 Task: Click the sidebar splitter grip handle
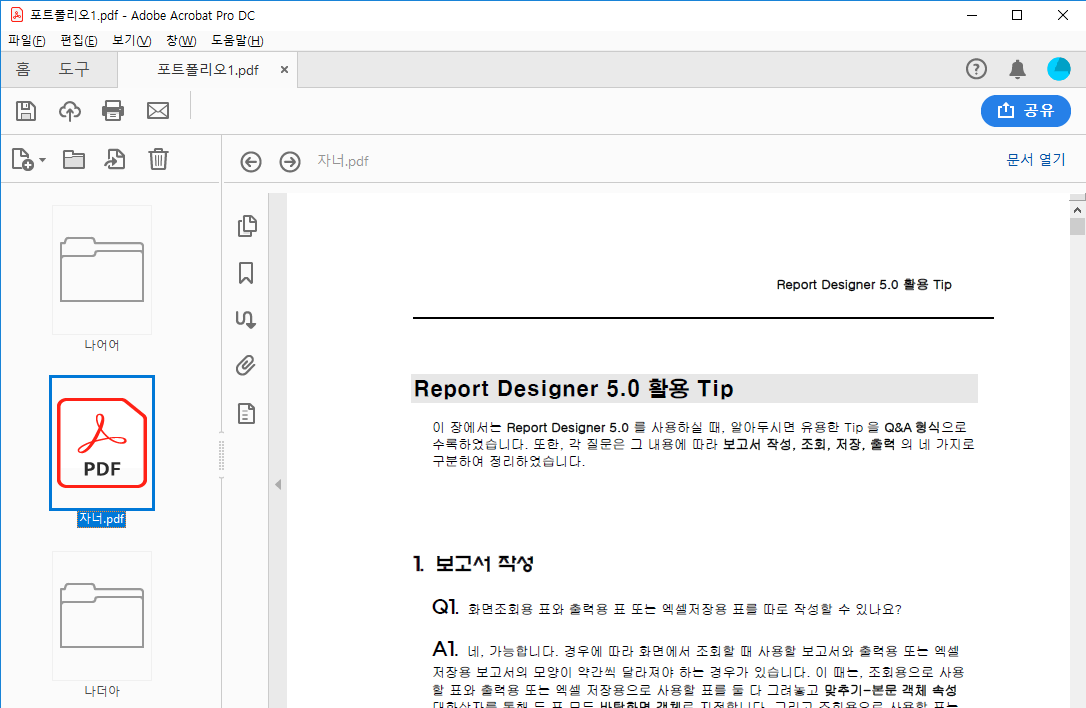(x=222, y=454)
